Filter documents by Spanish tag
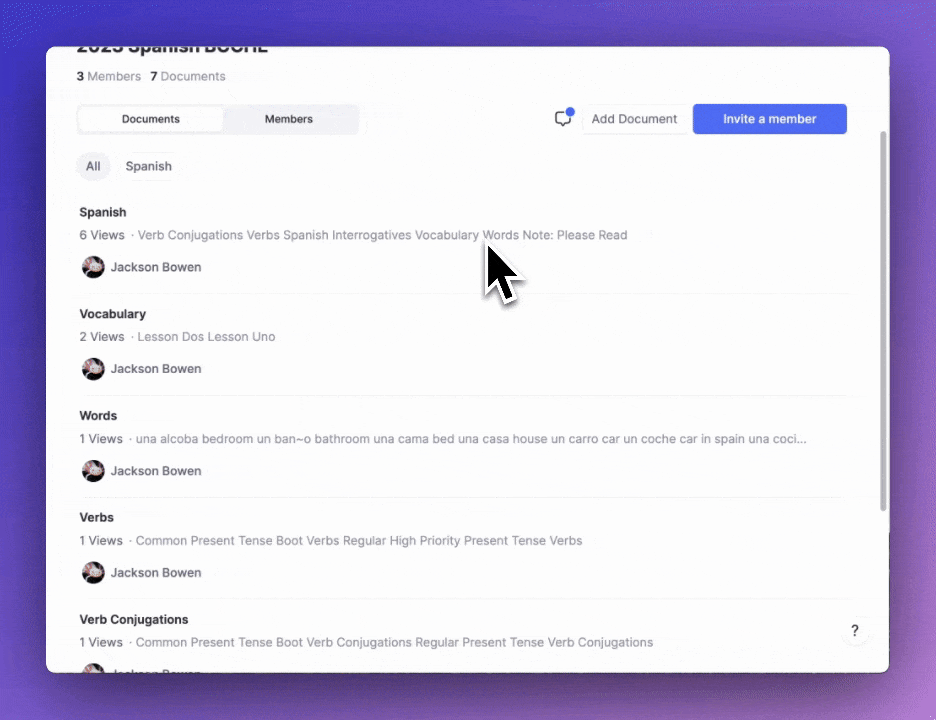Image resolution: width=936 pixels, height=720 pixels. (148, 167)
